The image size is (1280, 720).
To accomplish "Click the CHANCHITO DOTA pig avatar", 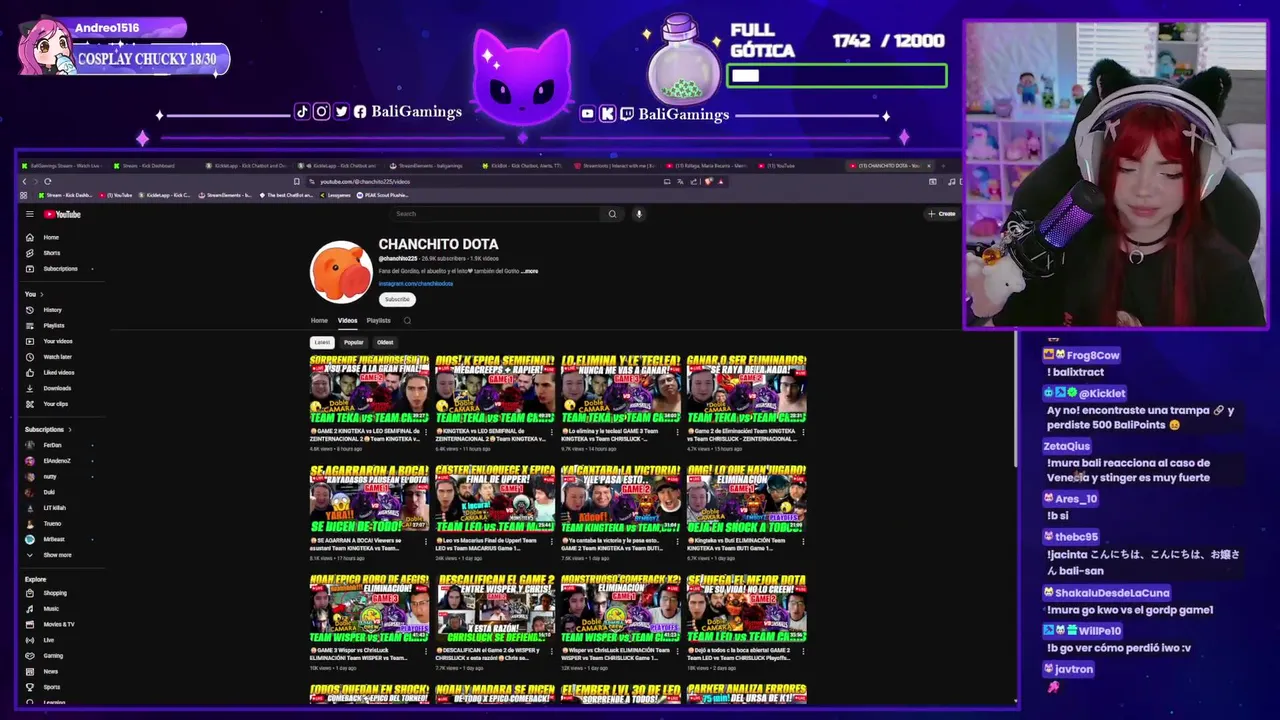I will (341, 272).
